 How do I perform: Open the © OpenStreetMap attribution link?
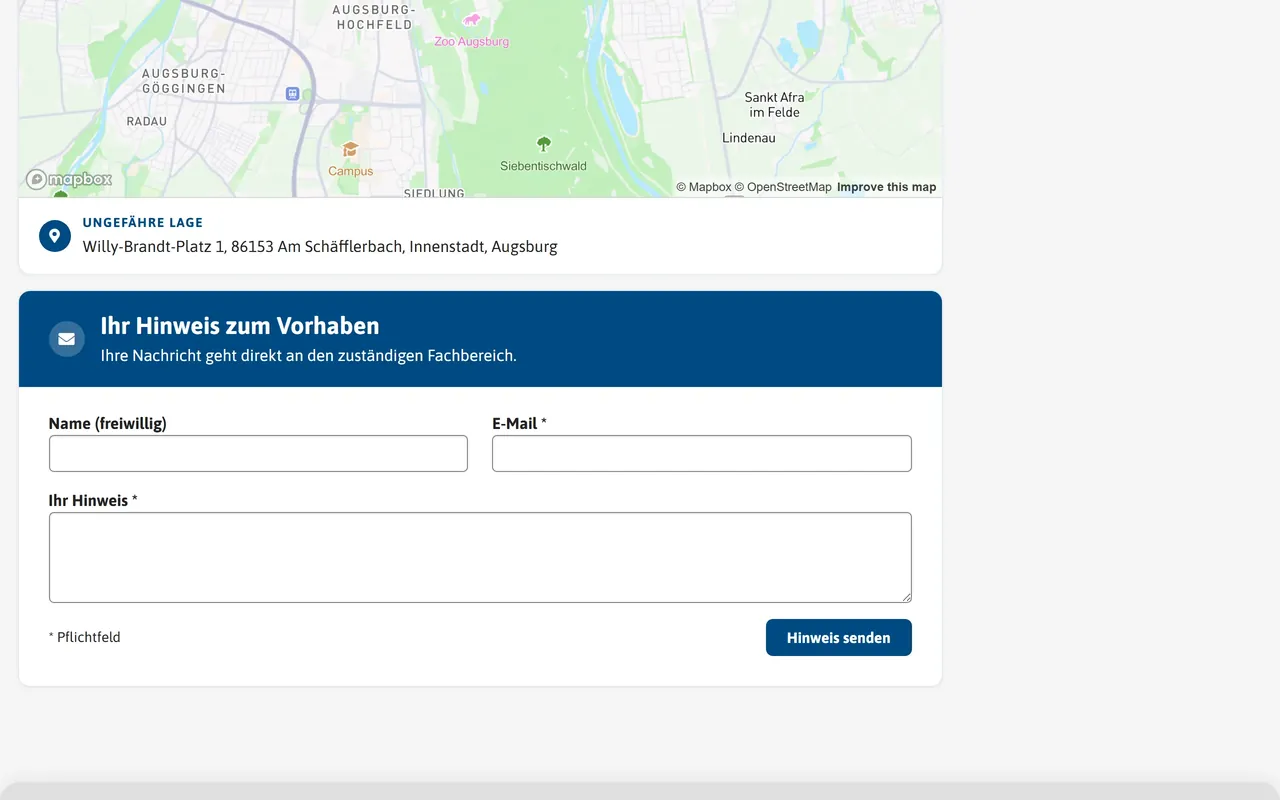click(x=783, y=187)
